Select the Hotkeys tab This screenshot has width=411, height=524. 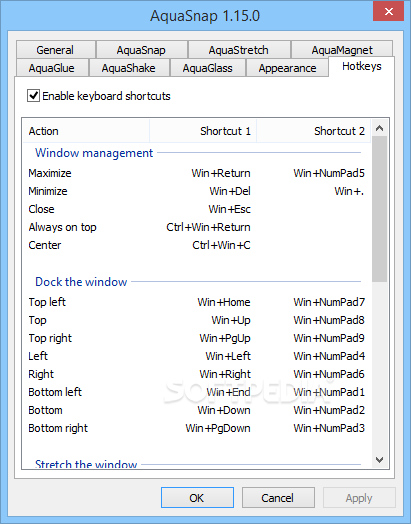click(362, 67)
